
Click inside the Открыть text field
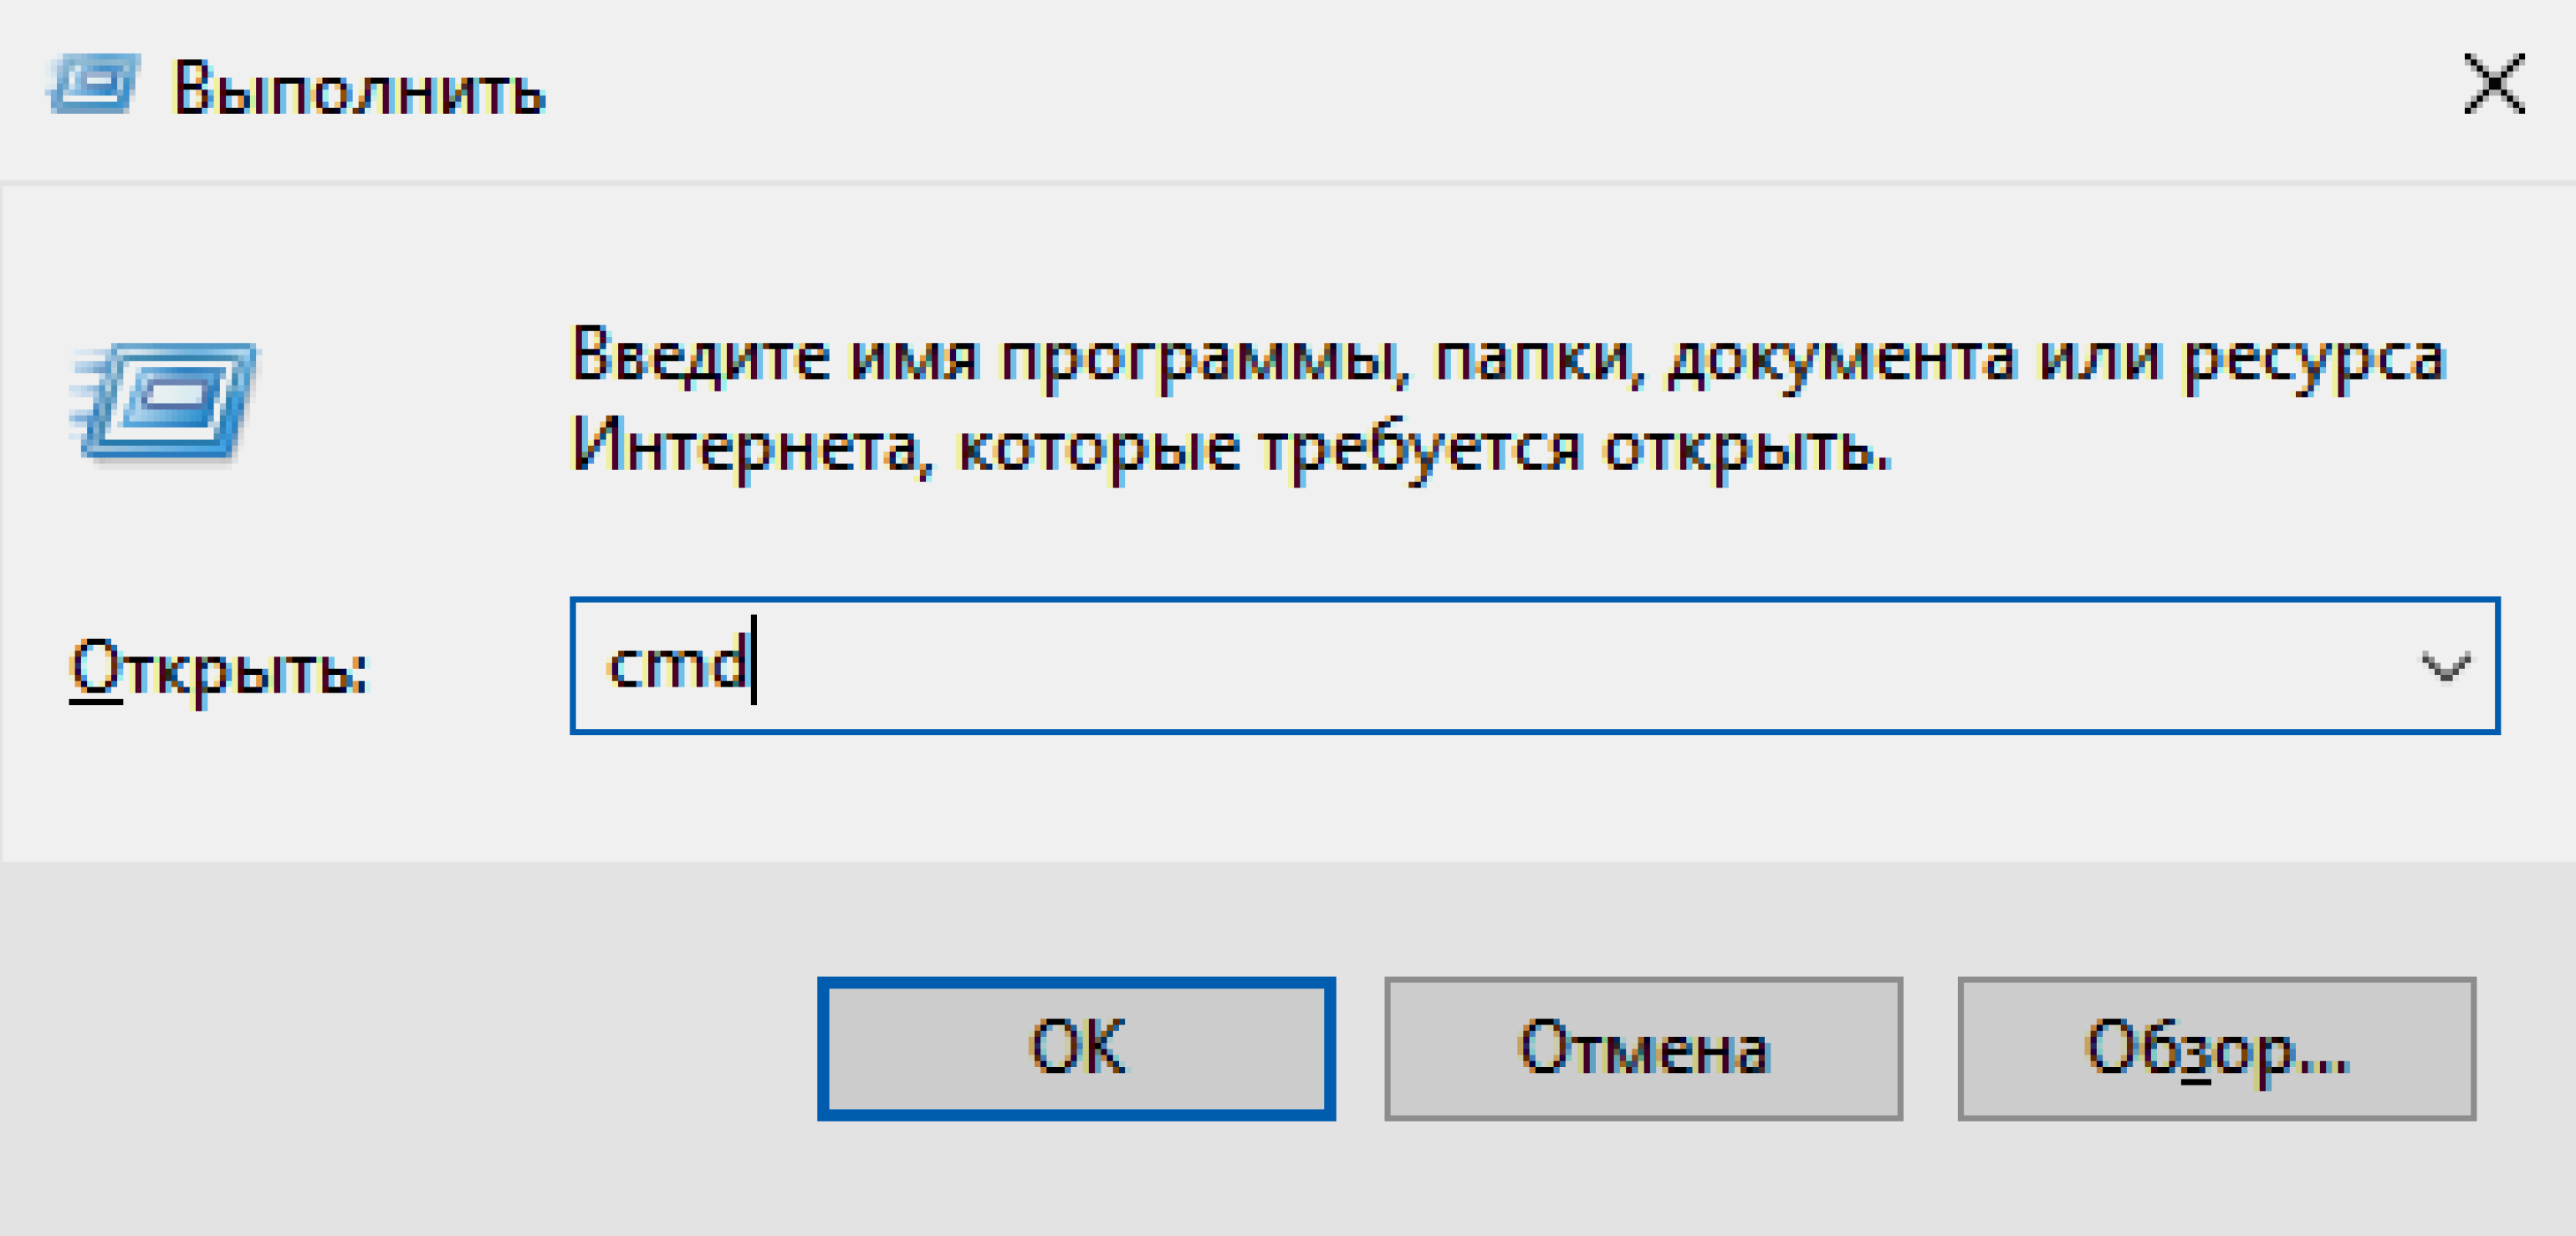[x=1534, y=666]
